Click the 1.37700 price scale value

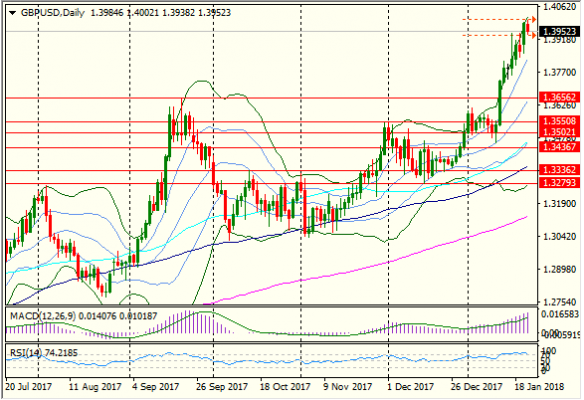(x=560, y=72)
